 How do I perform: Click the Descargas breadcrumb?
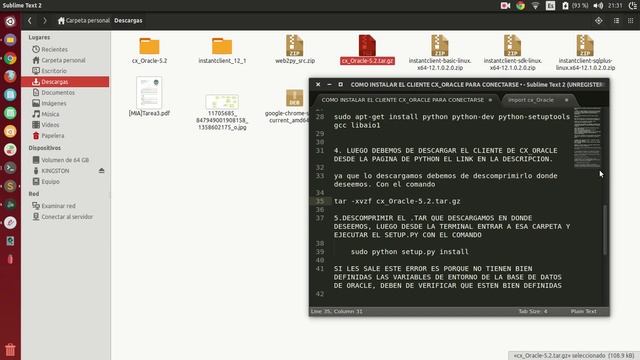pyautogui.click(x=128, y=20)
